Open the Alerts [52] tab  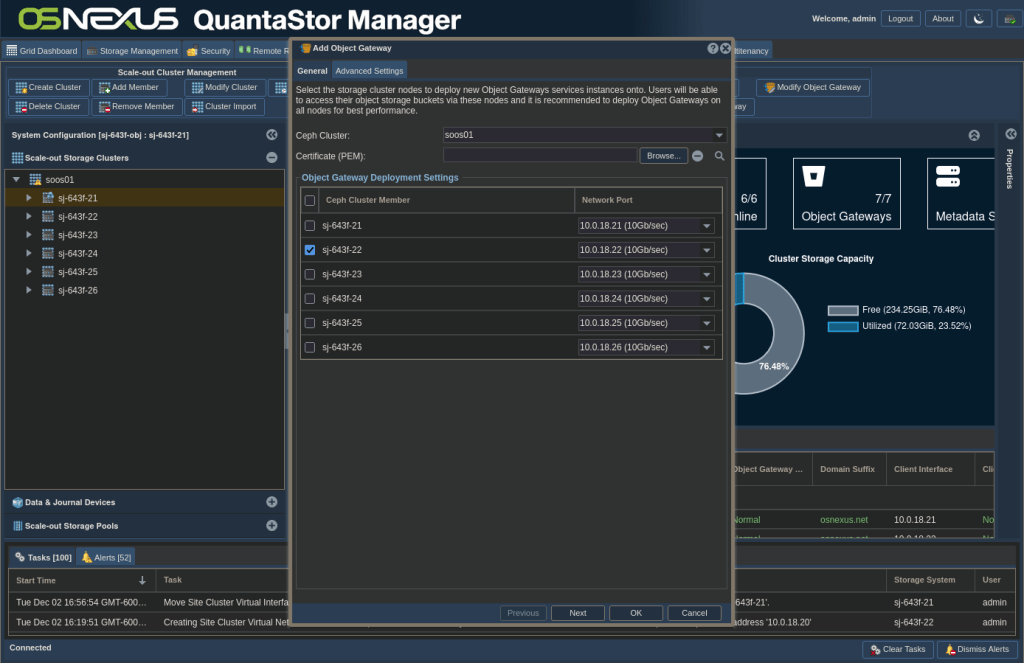tap(106, 558)
